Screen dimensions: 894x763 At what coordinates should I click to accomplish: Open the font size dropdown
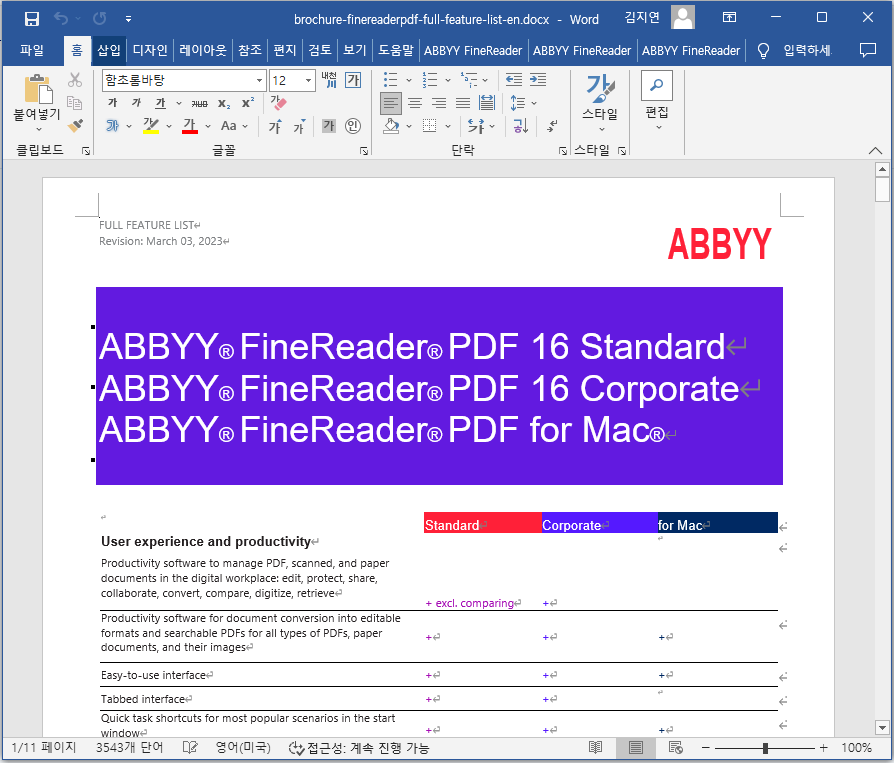point(308,80)
